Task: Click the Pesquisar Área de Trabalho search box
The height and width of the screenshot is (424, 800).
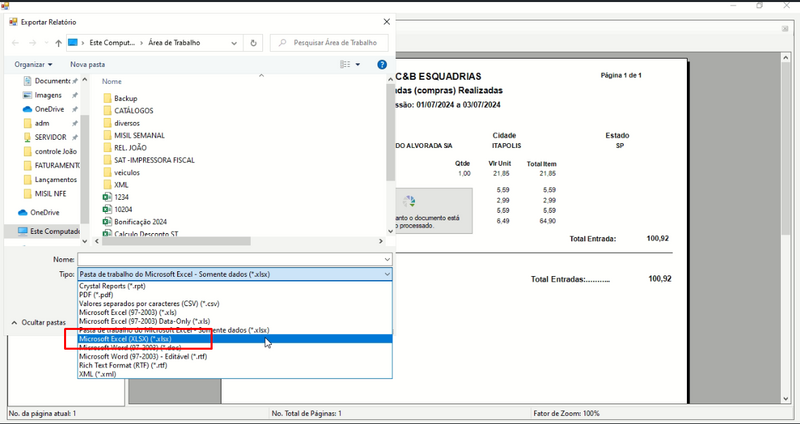Action: (329, 43)
